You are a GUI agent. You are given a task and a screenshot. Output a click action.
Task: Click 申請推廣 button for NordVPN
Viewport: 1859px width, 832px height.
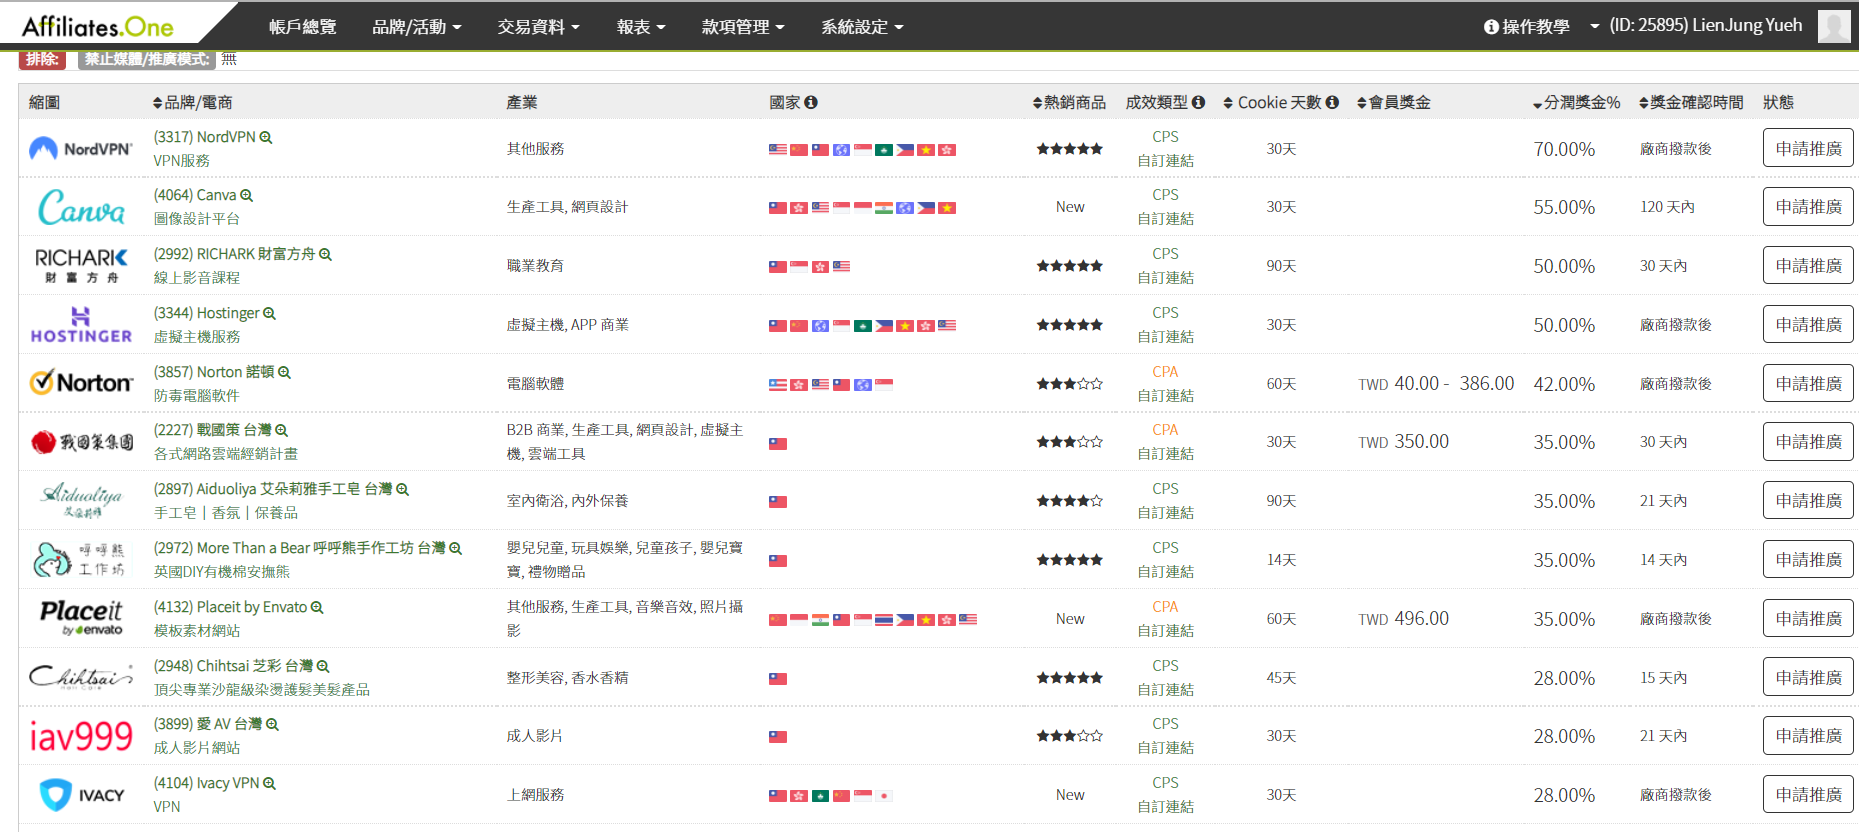tap(1808, 149)
